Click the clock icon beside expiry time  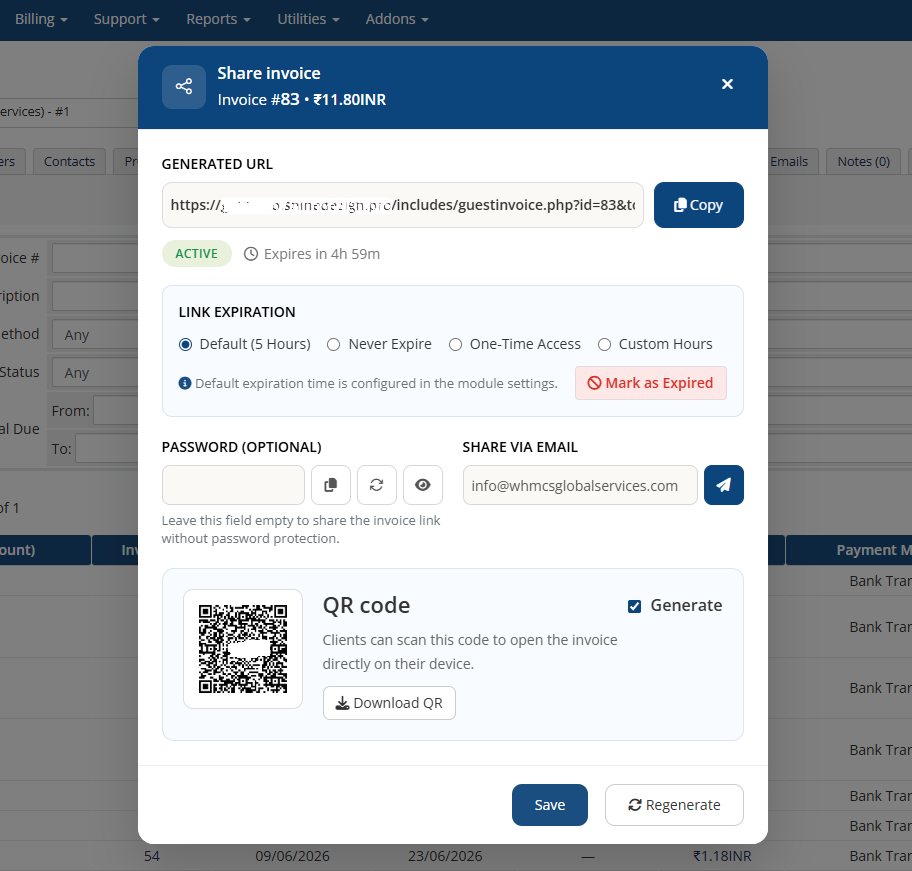(x=251, y=254)
